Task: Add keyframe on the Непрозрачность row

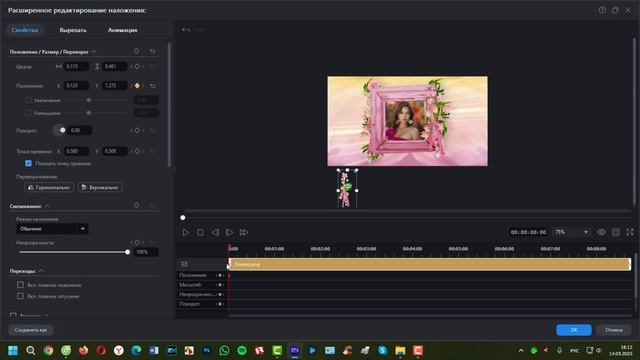Action: click(137, 242)
